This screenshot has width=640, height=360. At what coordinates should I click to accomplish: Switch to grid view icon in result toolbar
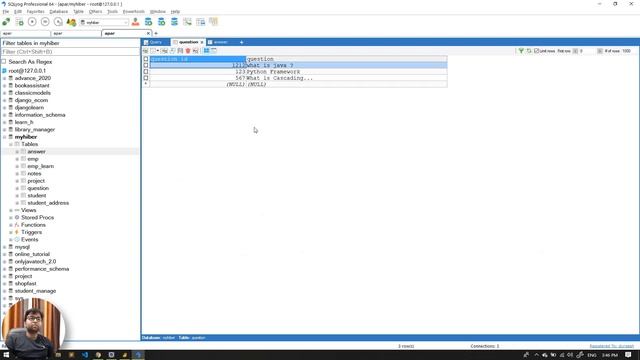click(207, 51)
